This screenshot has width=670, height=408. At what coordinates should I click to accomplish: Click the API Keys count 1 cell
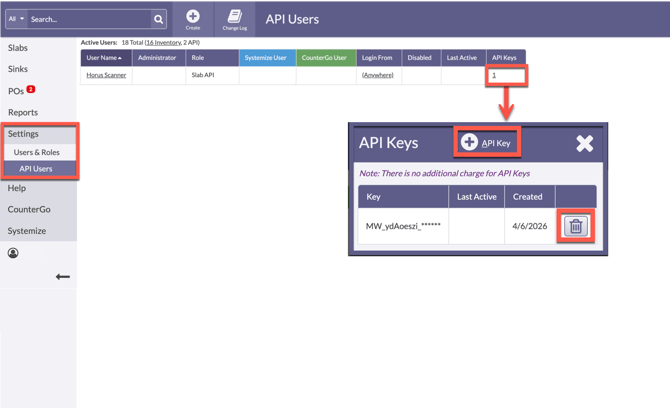click(506, 76)
